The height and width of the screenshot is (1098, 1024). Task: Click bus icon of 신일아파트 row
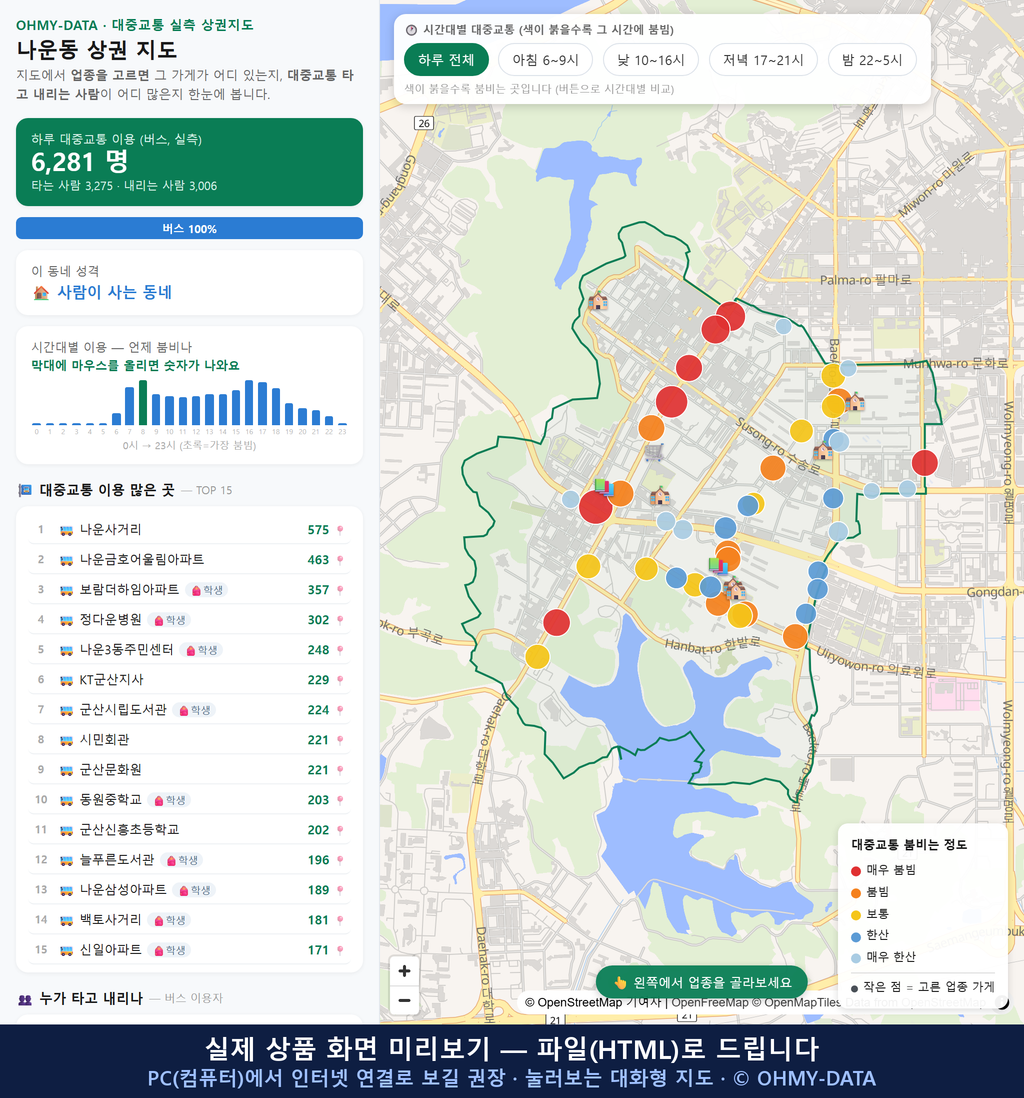click(x=67, y=951)
